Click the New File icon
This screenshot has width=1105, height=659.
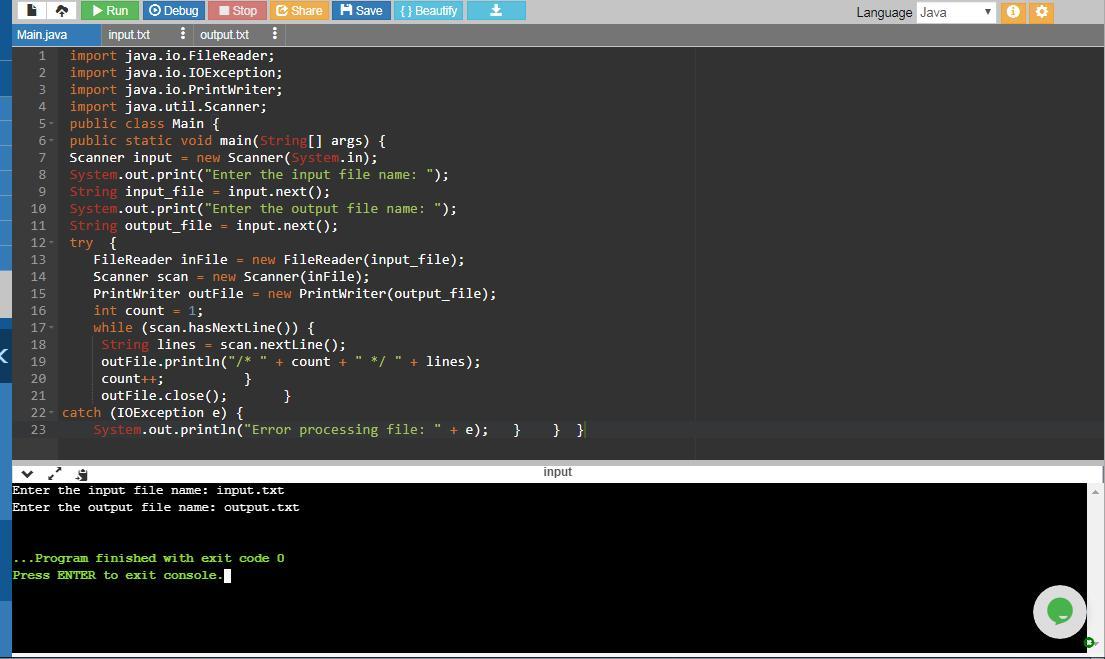click(x=32, y=10)
